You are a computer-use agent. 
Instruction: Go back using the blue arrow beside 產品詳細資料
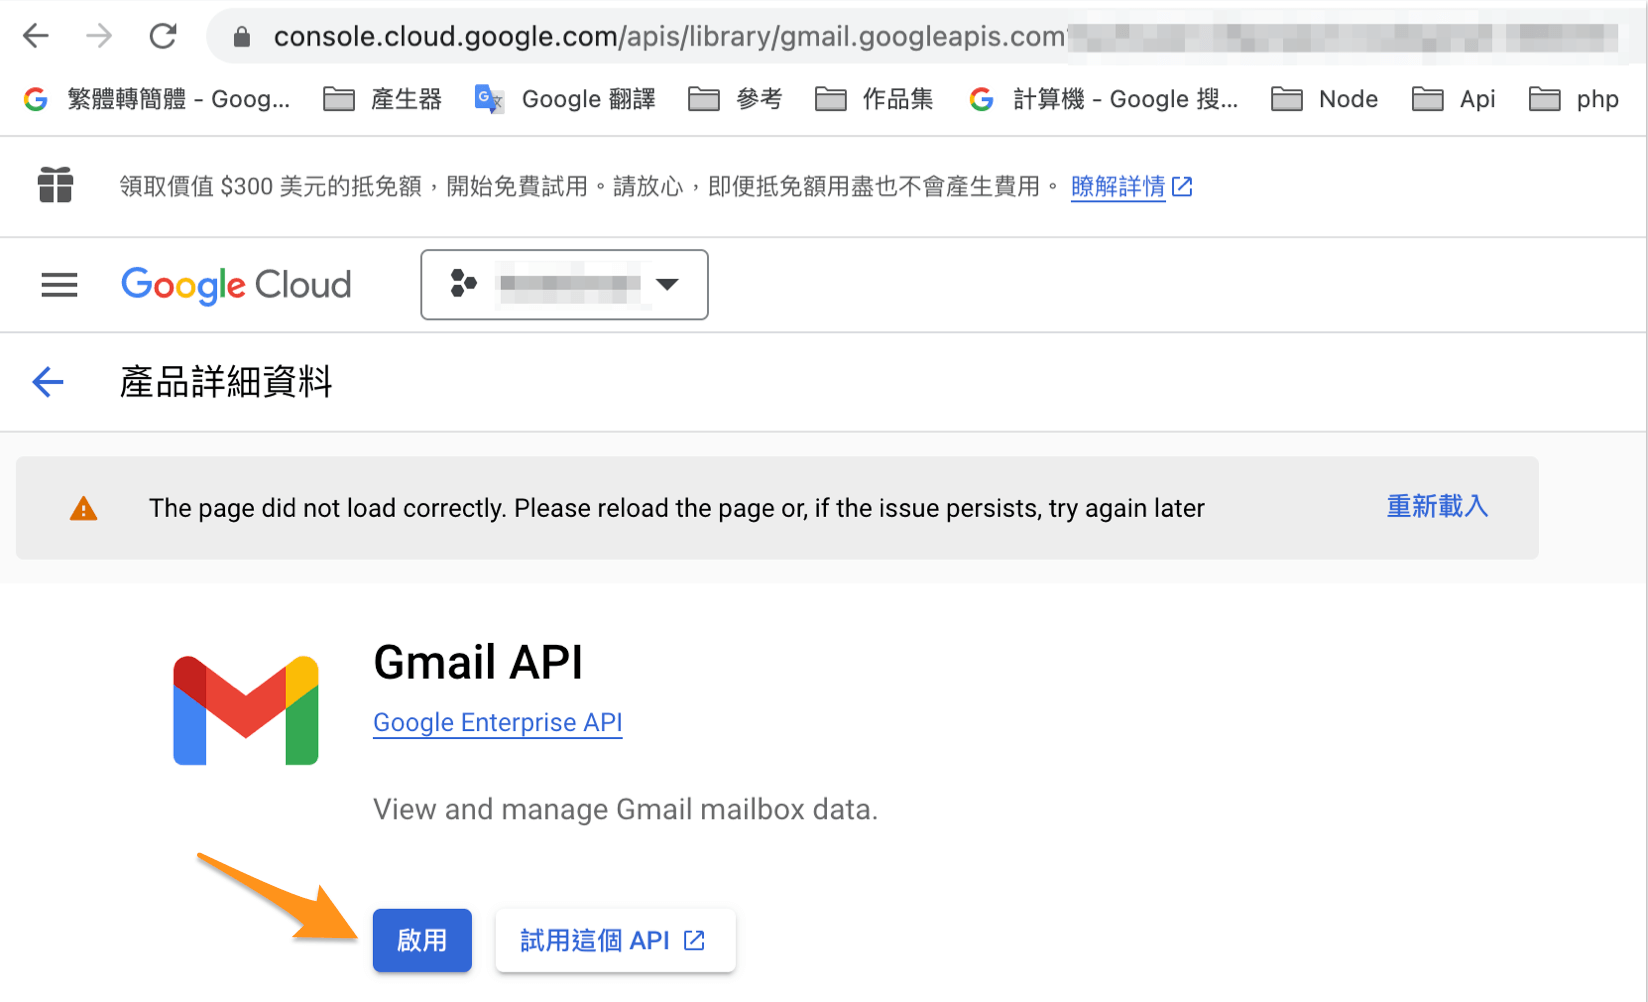point(48,381)
